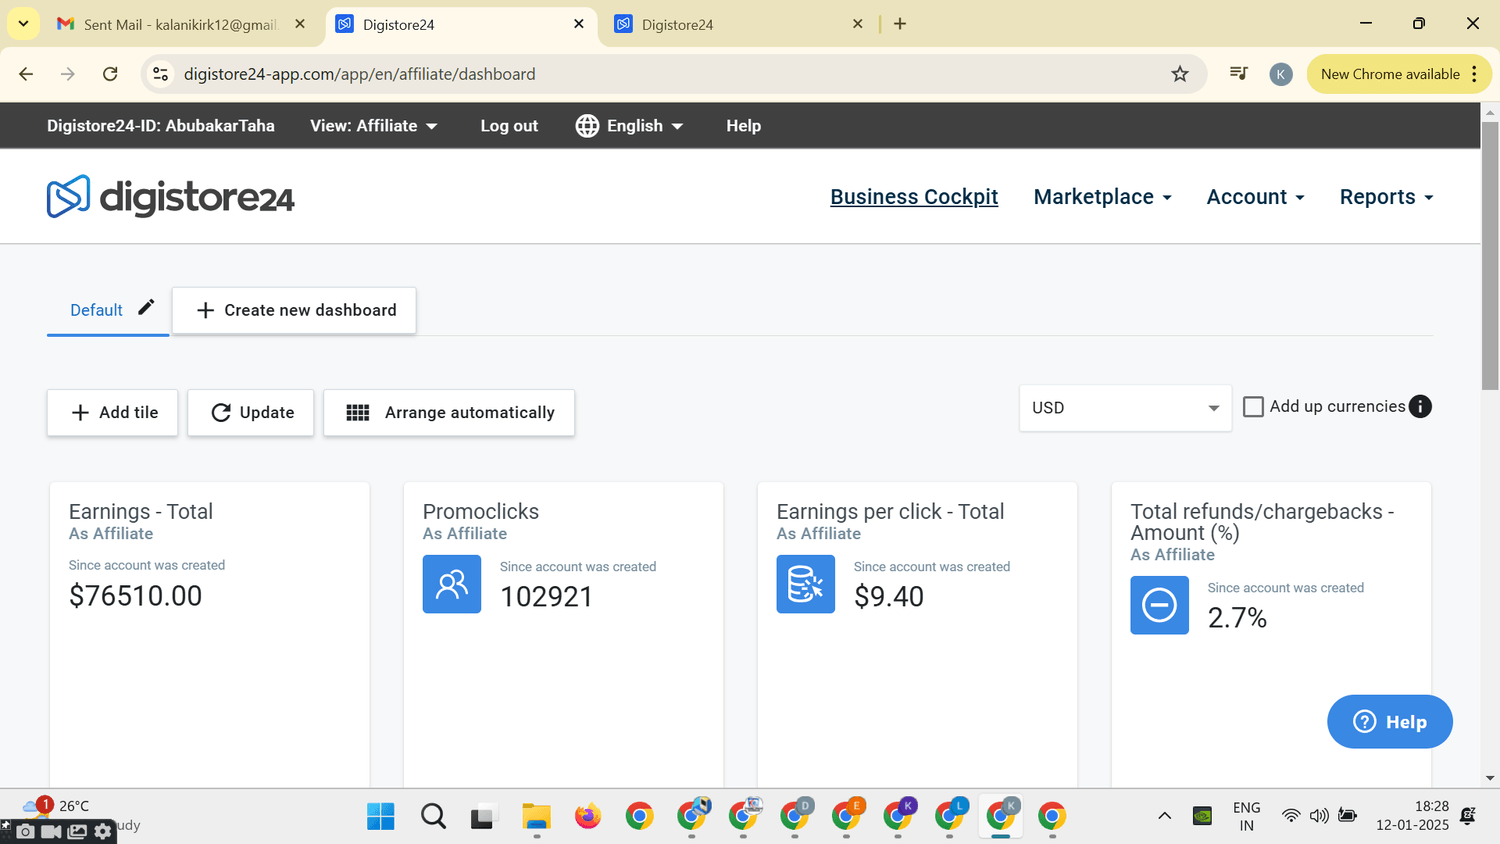This screenshot has width=1500, height=844.
Task: Select the Default dashboard tab
Action: coord(96,310)
